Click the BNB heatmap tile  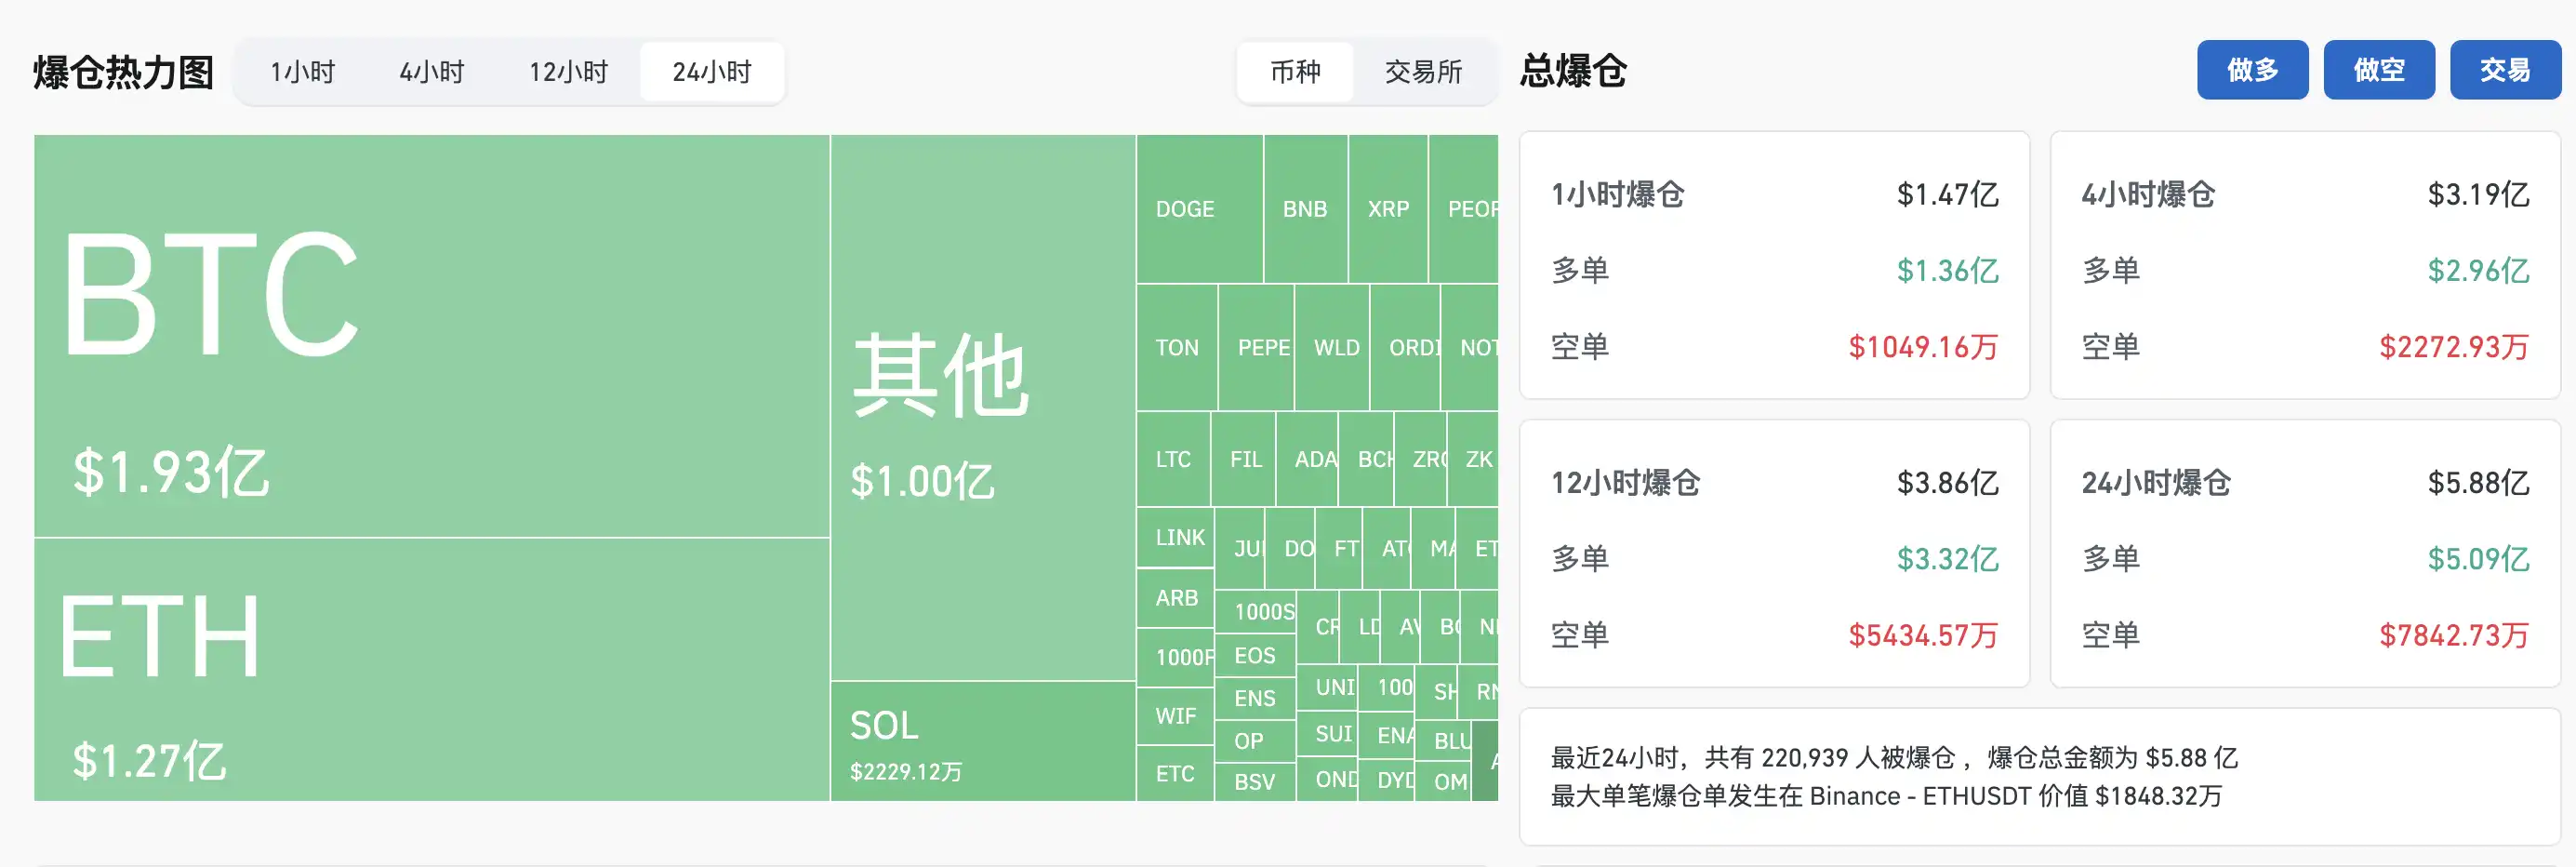tap(1306, 209)
